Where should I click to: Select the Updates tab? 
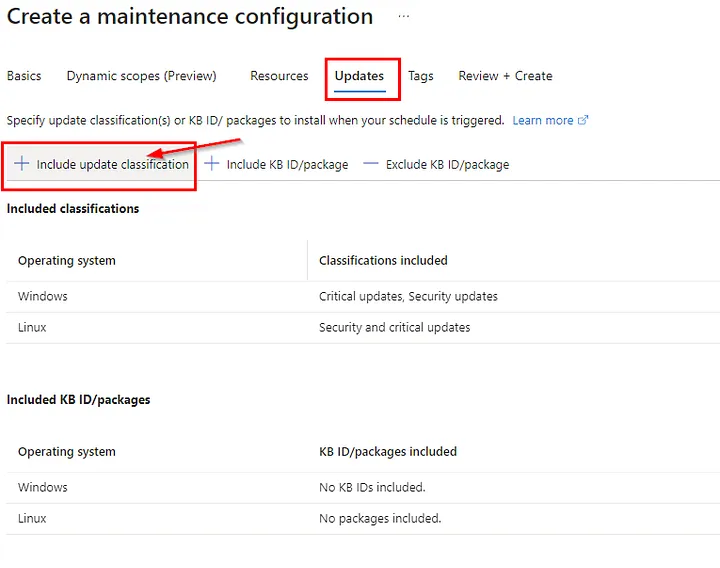point(359,76)
